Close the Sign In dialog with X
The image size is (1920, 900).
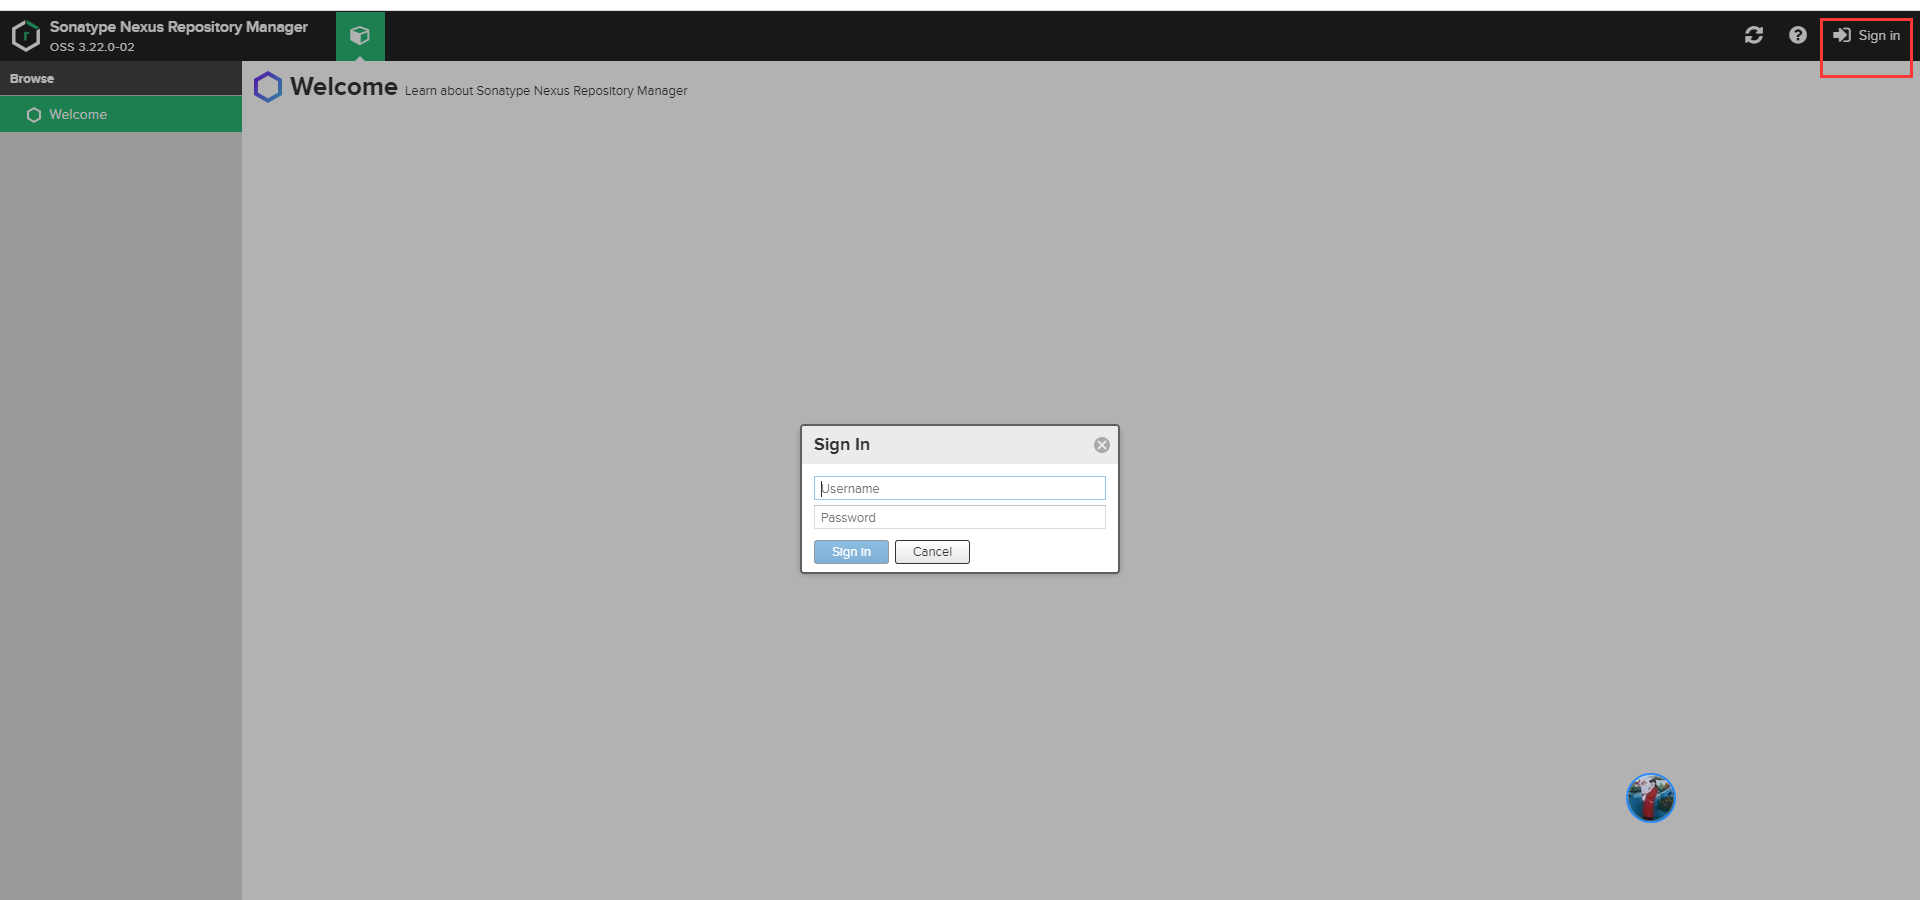[x=1102, y=445]
